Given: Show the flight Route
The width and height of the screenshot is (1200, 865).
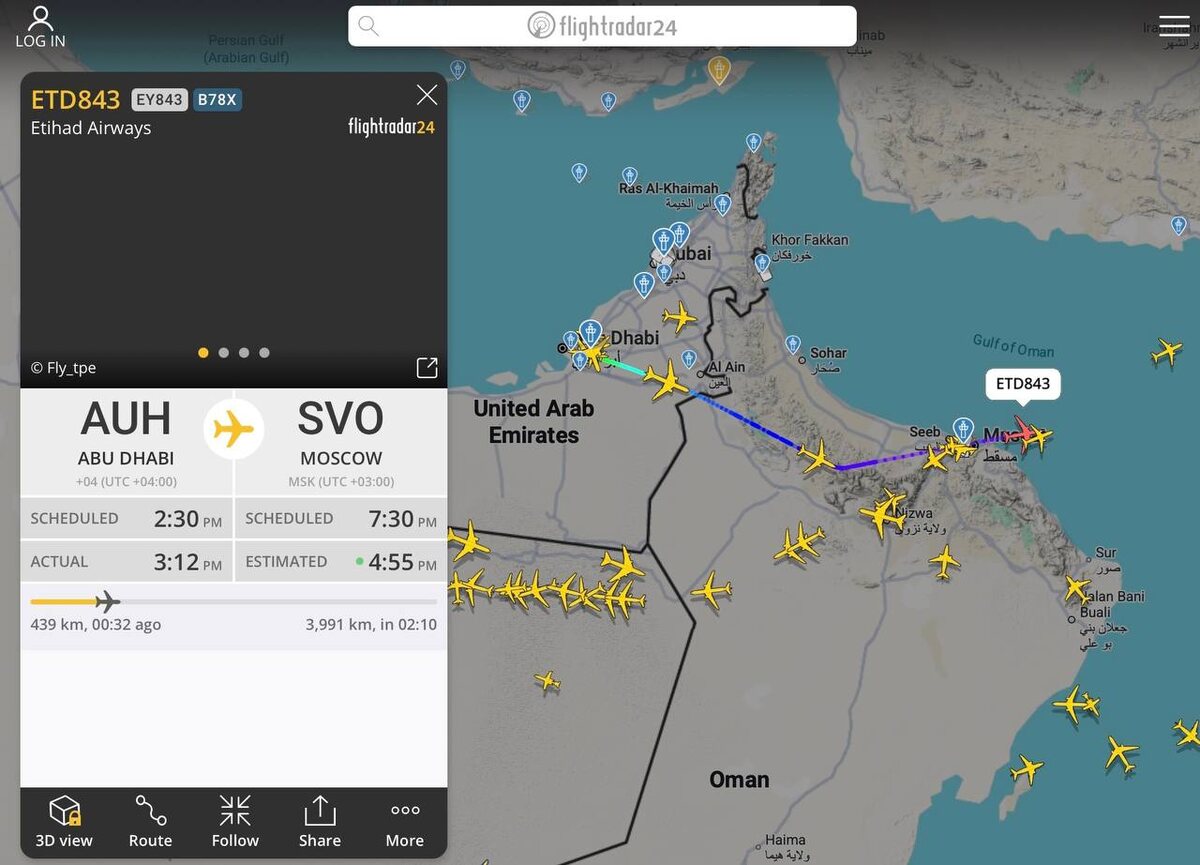Looking at the screenshot, I should coord(150,822).
